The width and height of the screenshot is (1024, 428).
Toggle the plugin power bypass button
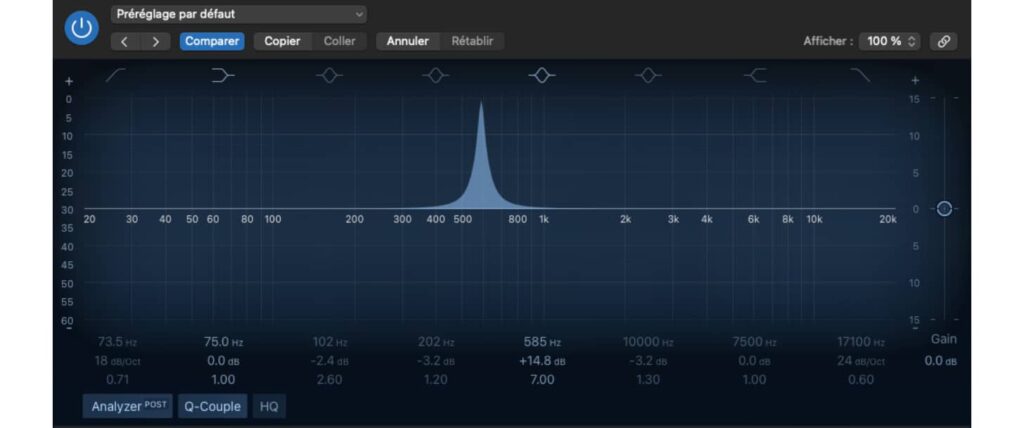click(82, 28)
